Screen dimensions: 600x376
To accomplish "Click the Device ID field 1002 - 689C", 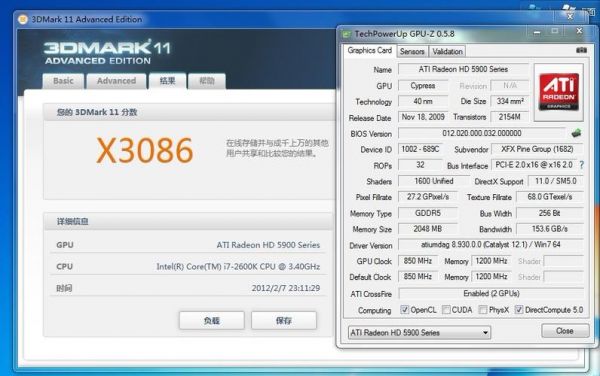I will point(420,149).
